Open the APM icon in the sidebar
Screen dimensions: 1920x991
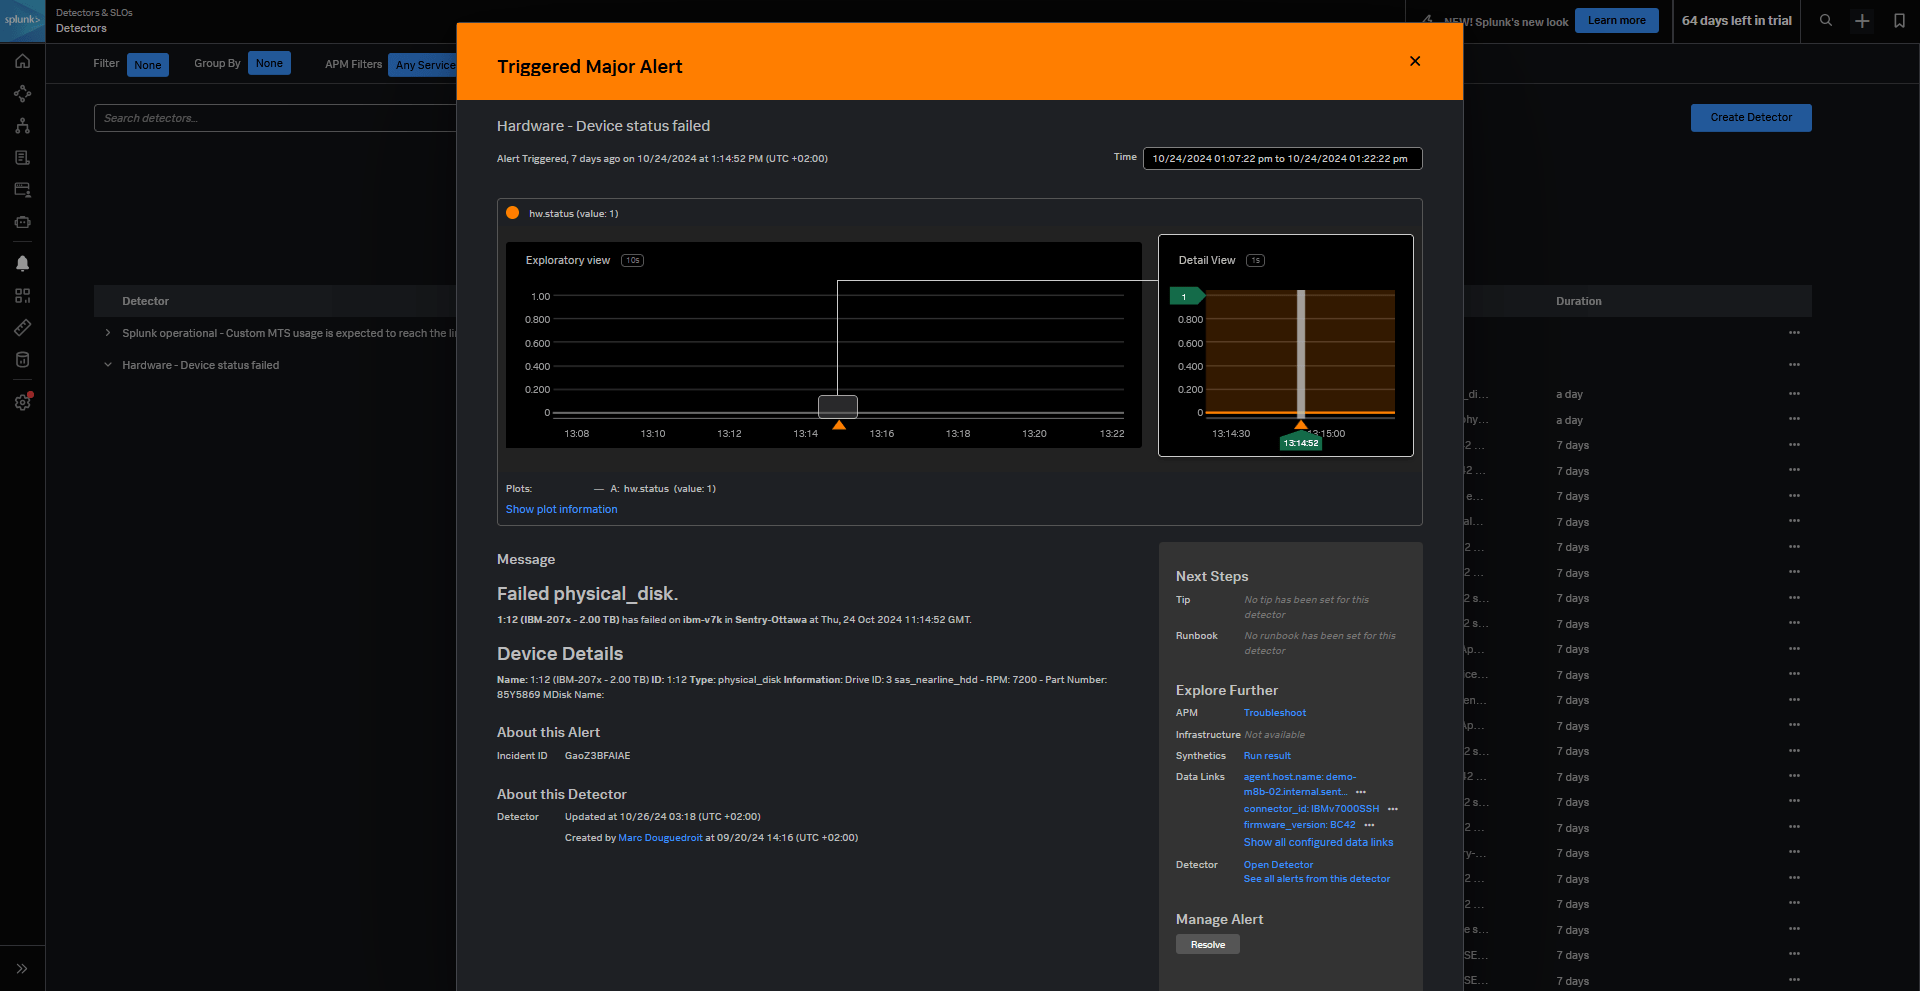tap(22, 94)
